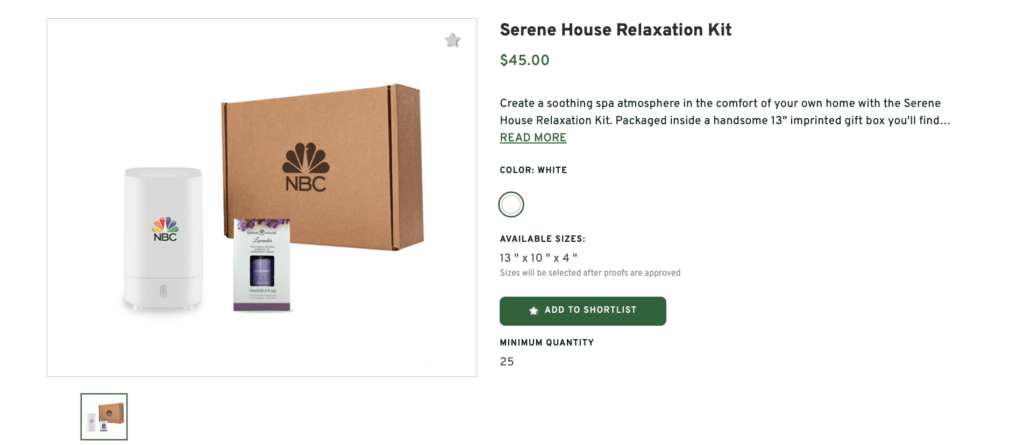The width and height of the screenshot is (1024, 445).
Task: Click the lavender essential oil package
Action: point(262,265)
